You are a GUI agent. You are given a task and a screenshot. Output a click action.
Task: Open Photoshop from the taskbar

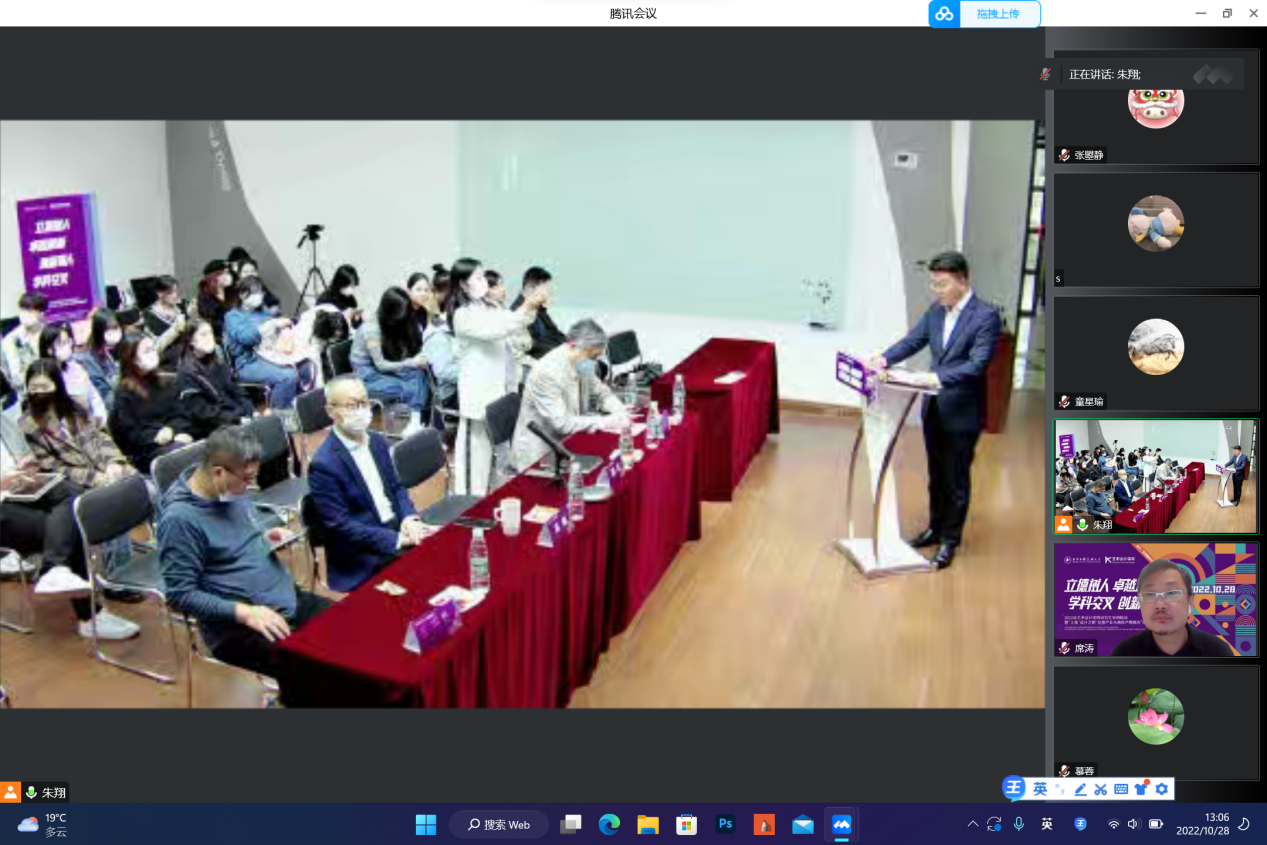point(726,824)
